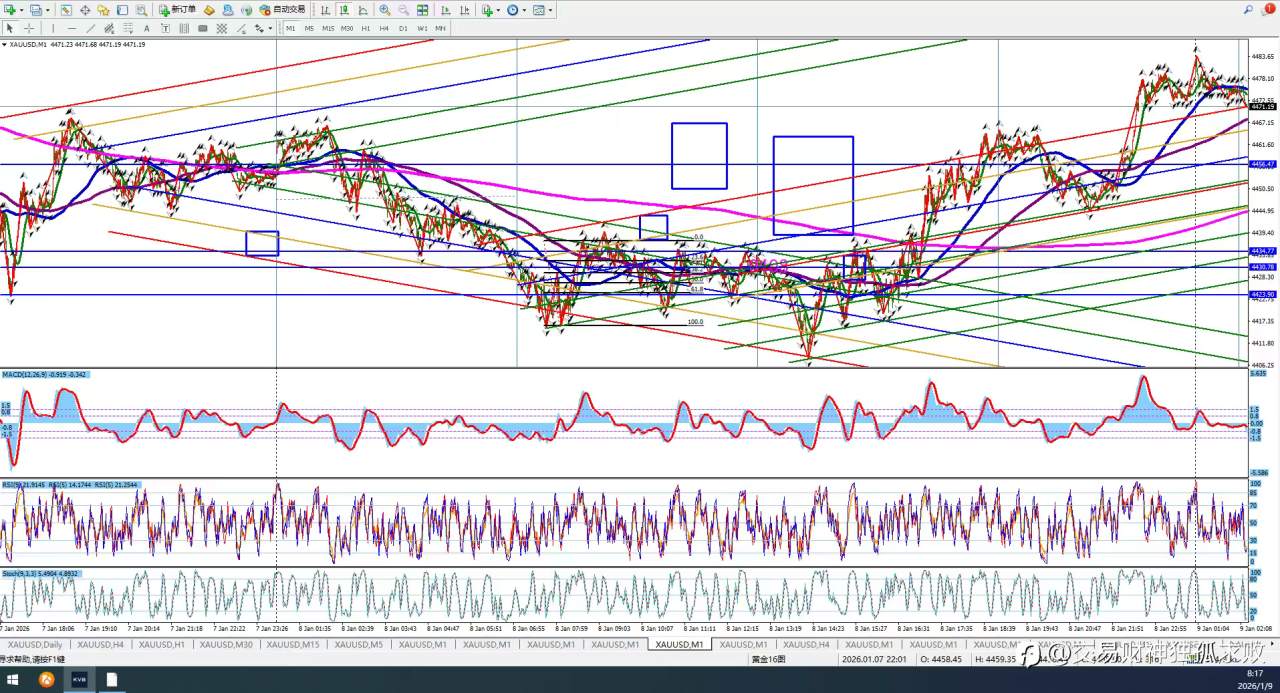Switch chart type to line chart
The height and width of the screenshot is (693, 1280).
click(x=362, y=10)
